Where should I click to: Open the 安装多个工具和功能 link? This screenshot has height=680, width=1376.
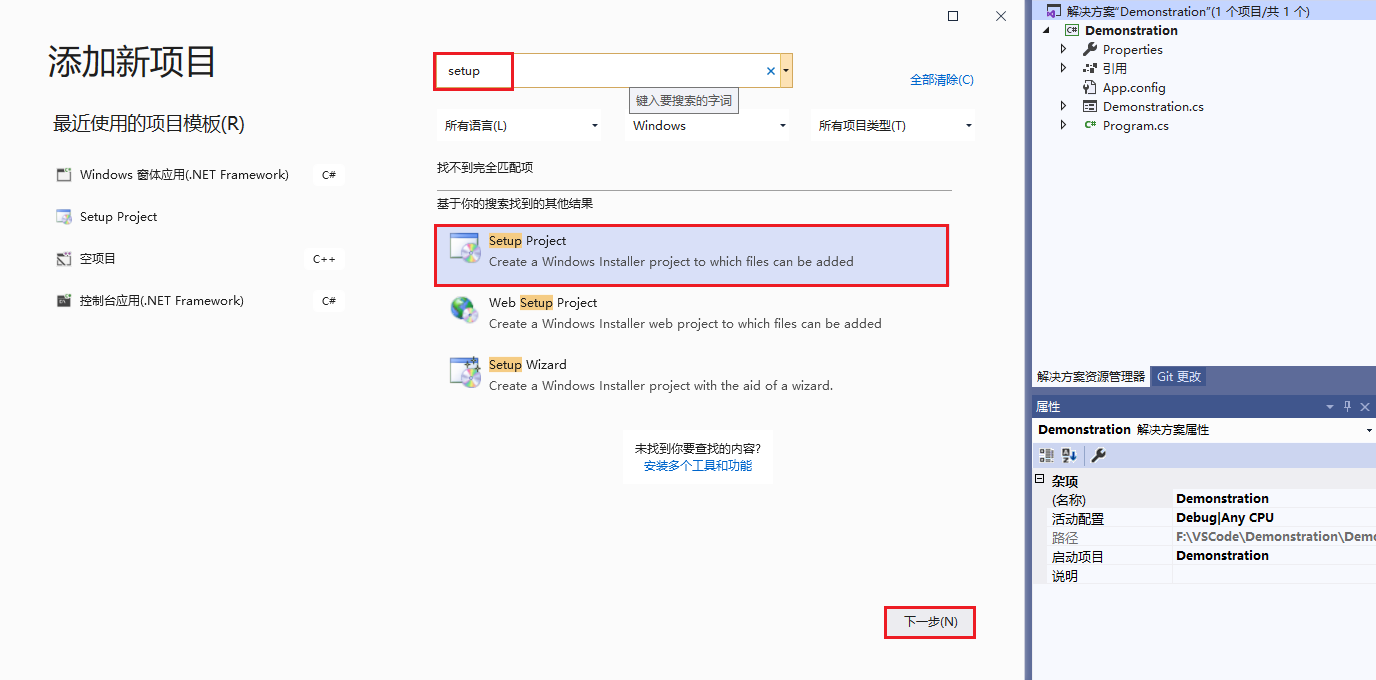pos(698,466)
